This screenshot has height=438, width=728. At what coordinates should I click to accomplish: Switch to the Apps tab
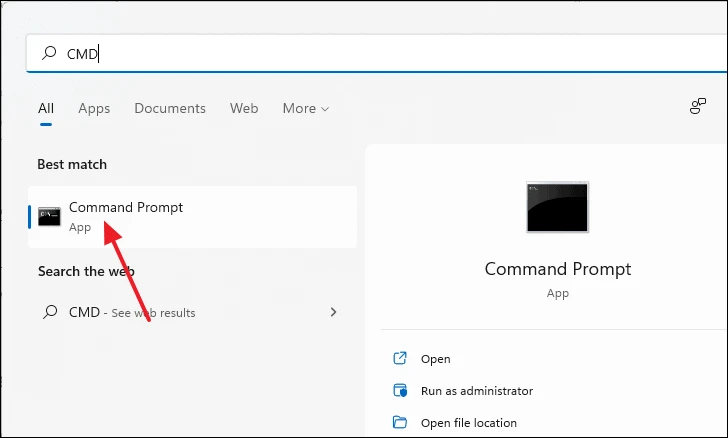point(94,108)
